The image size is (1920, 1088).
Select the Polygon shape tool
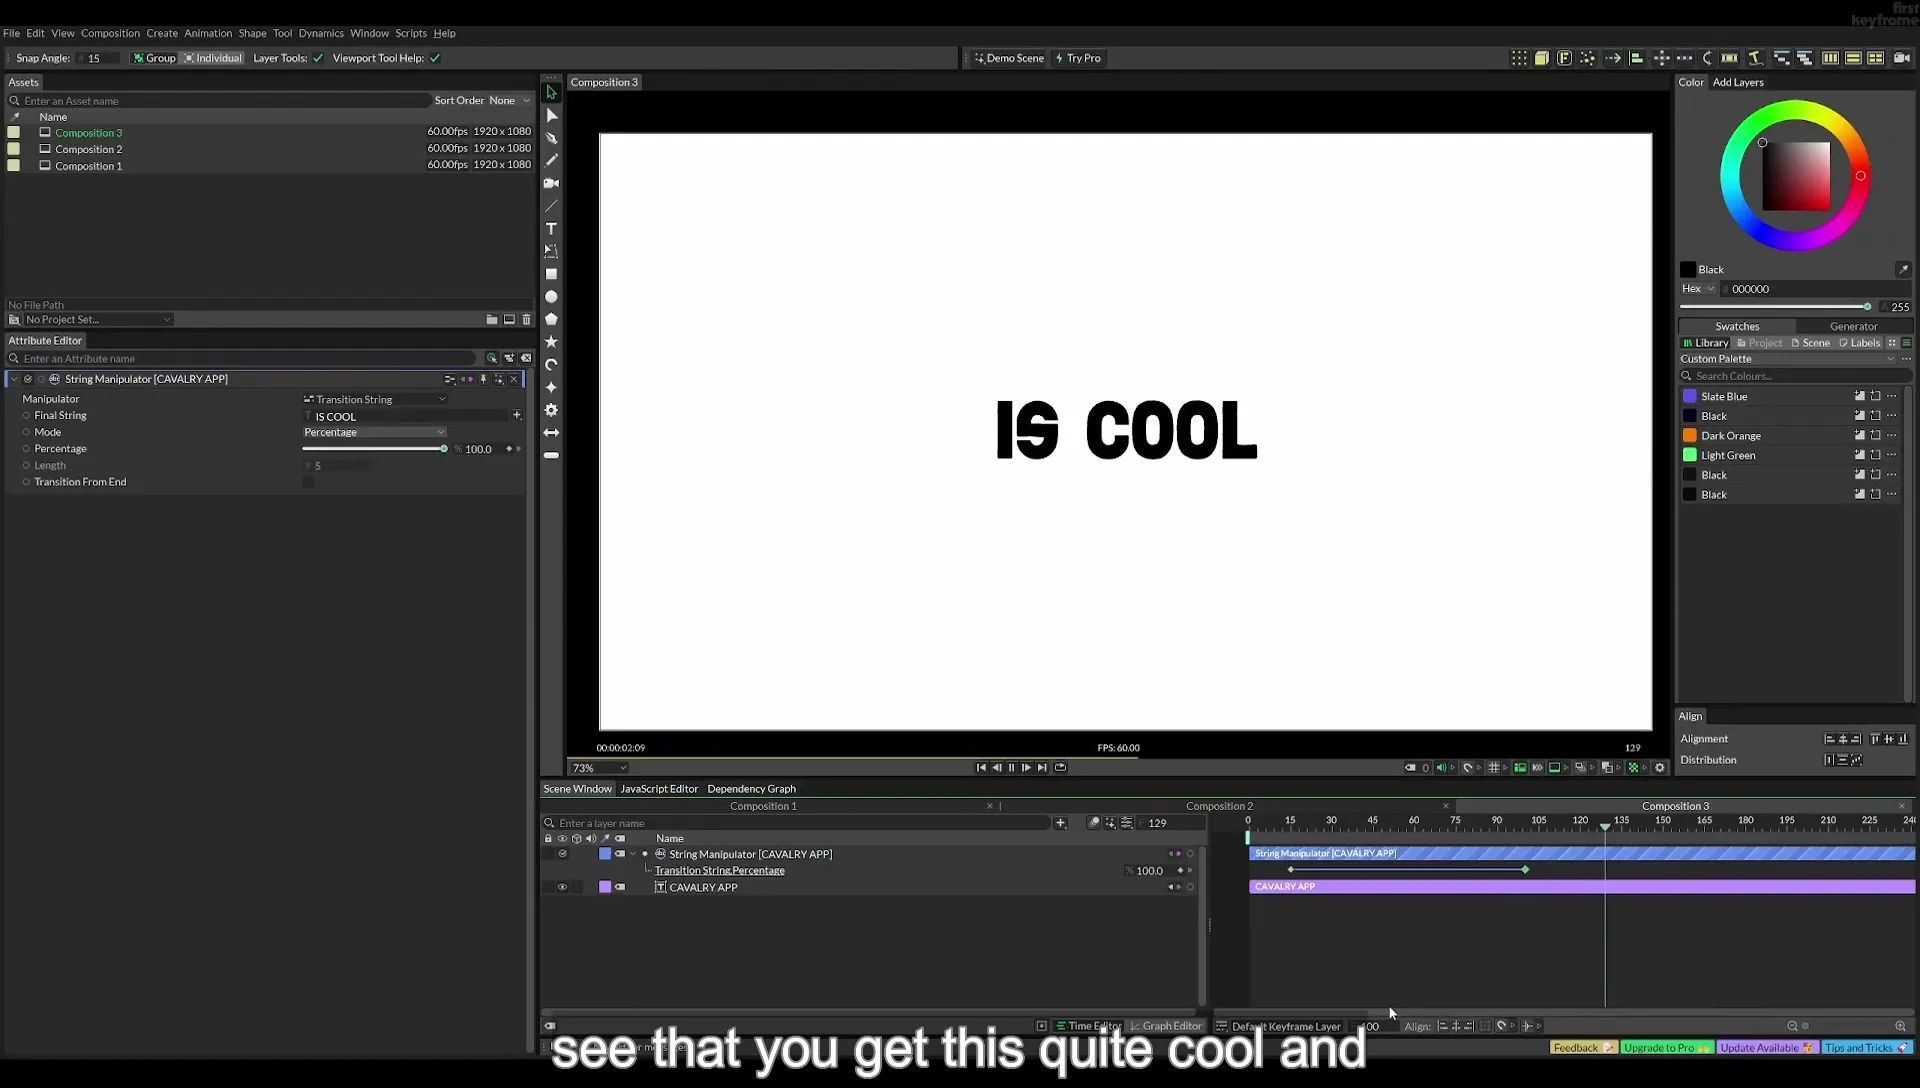(551, 319)
